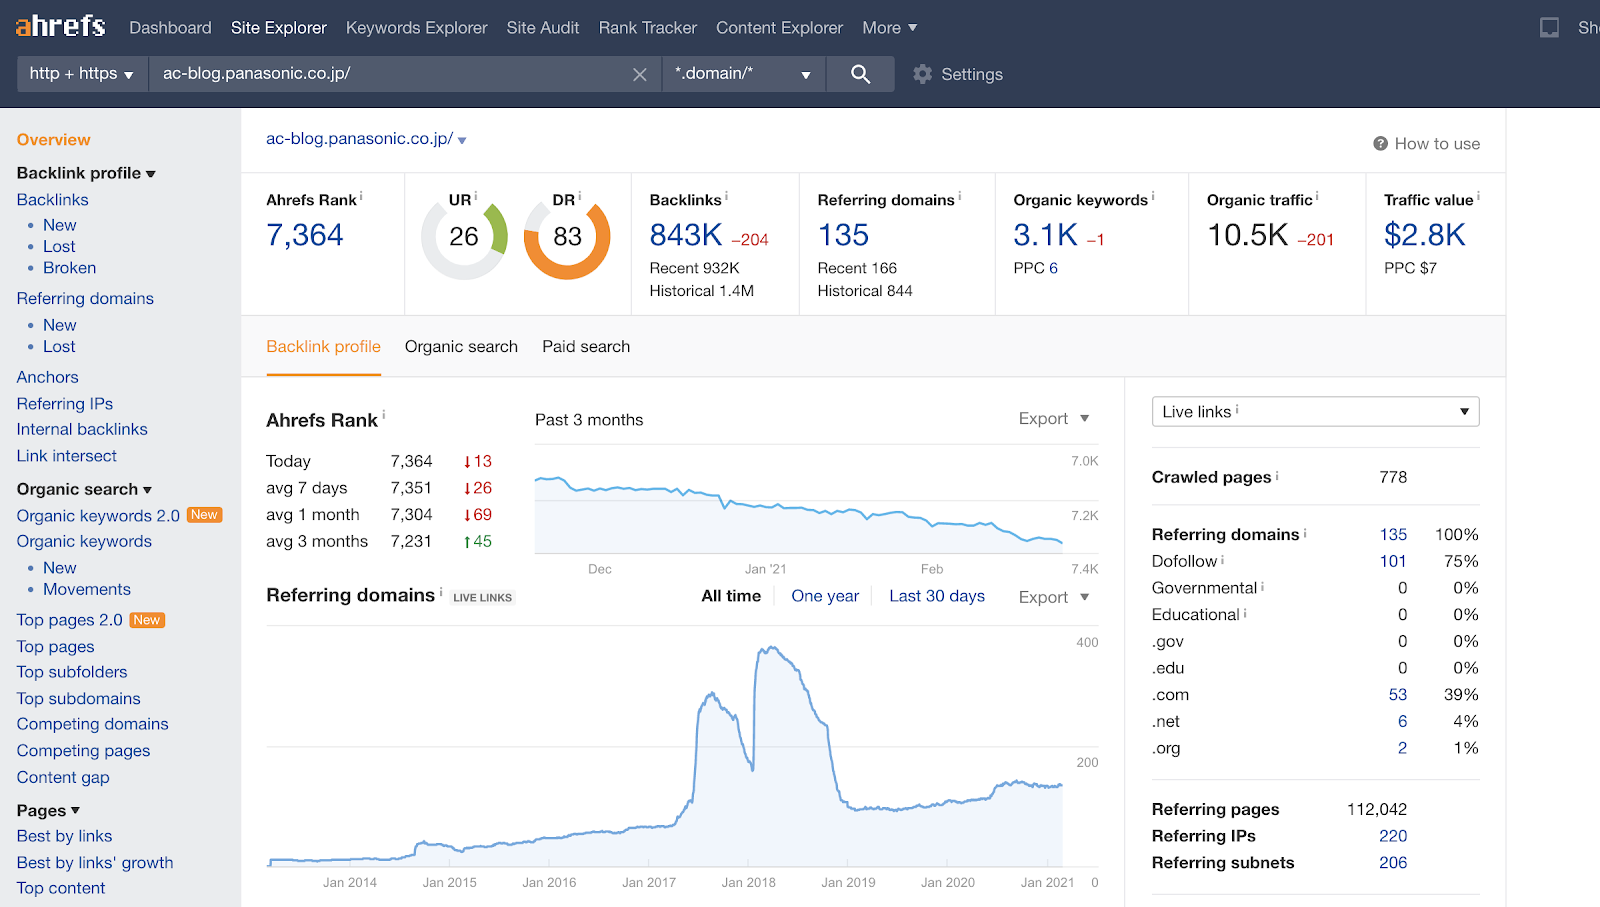Screen dimensions: 1600x907
Task: Open Overview in sidebar
Action: (53, 140)
